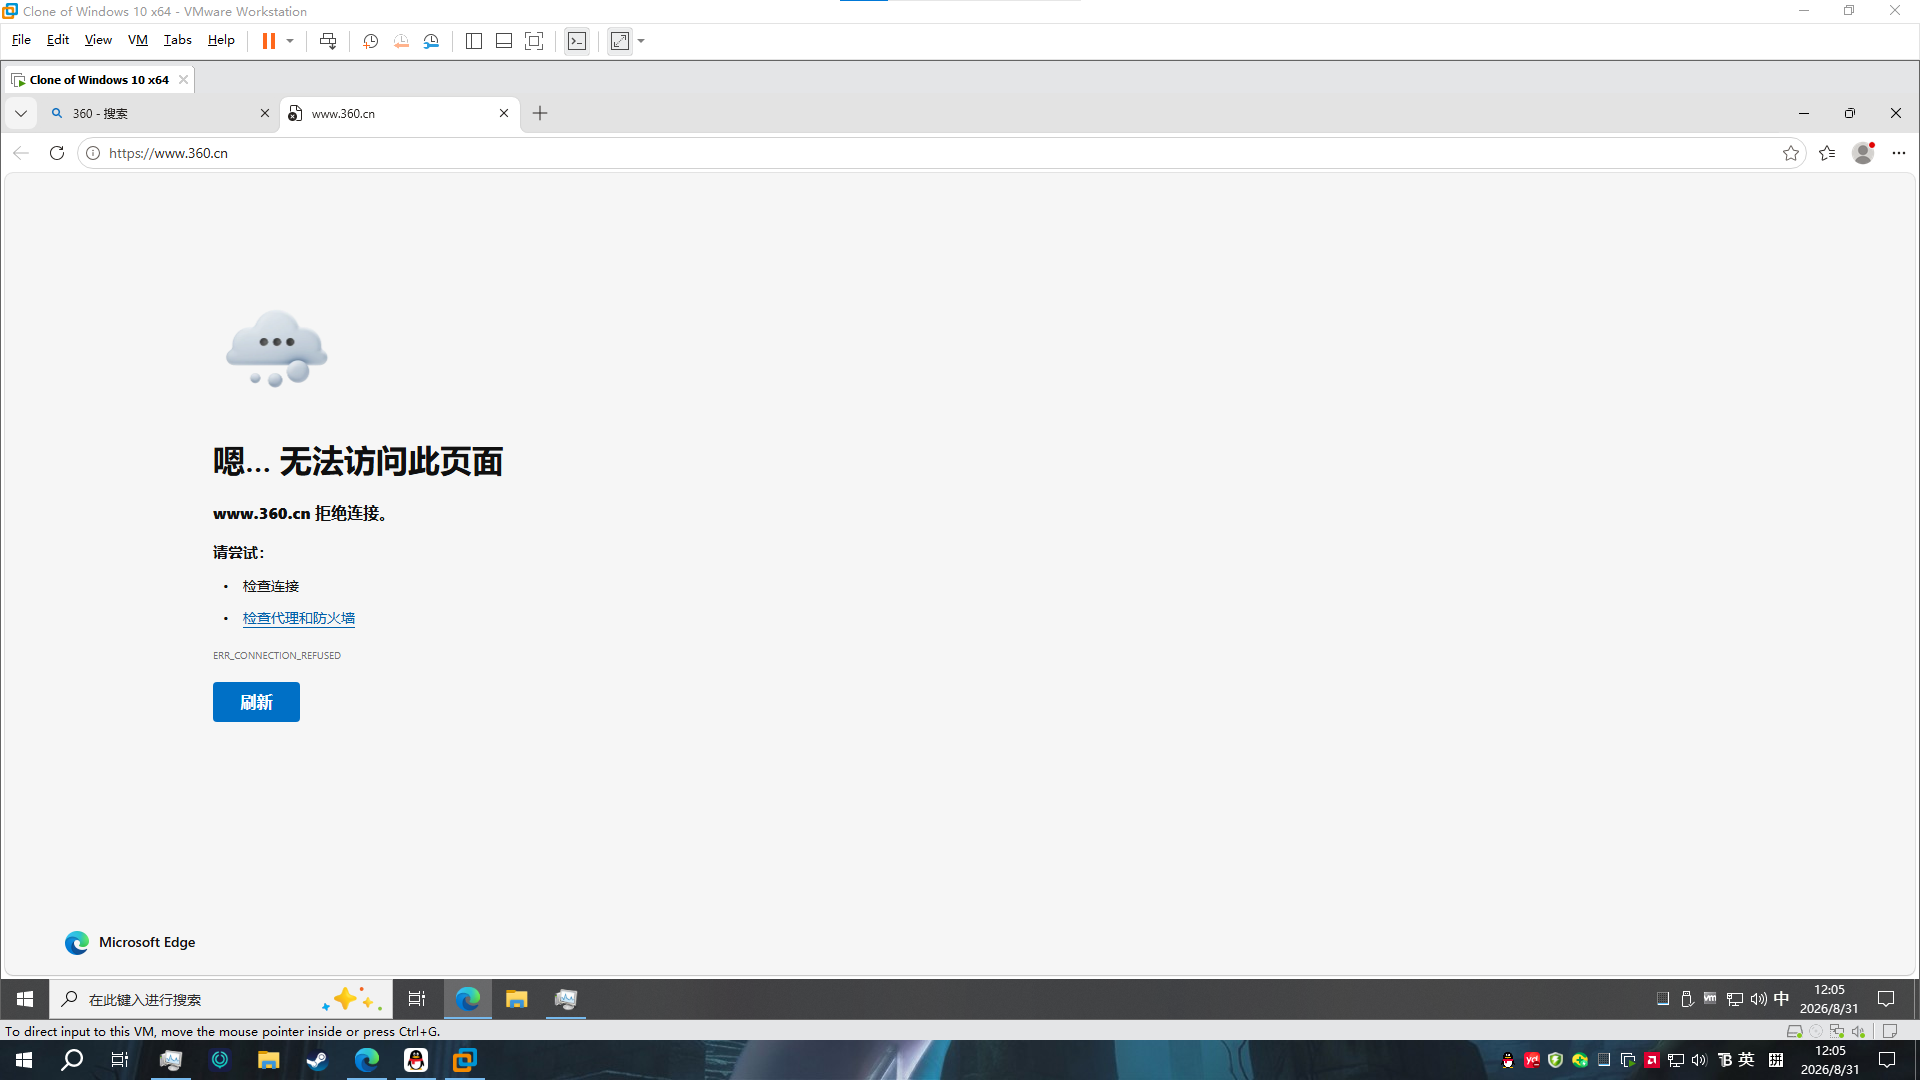Click VMware network adapter status icon

(x=1837, y=1031)
